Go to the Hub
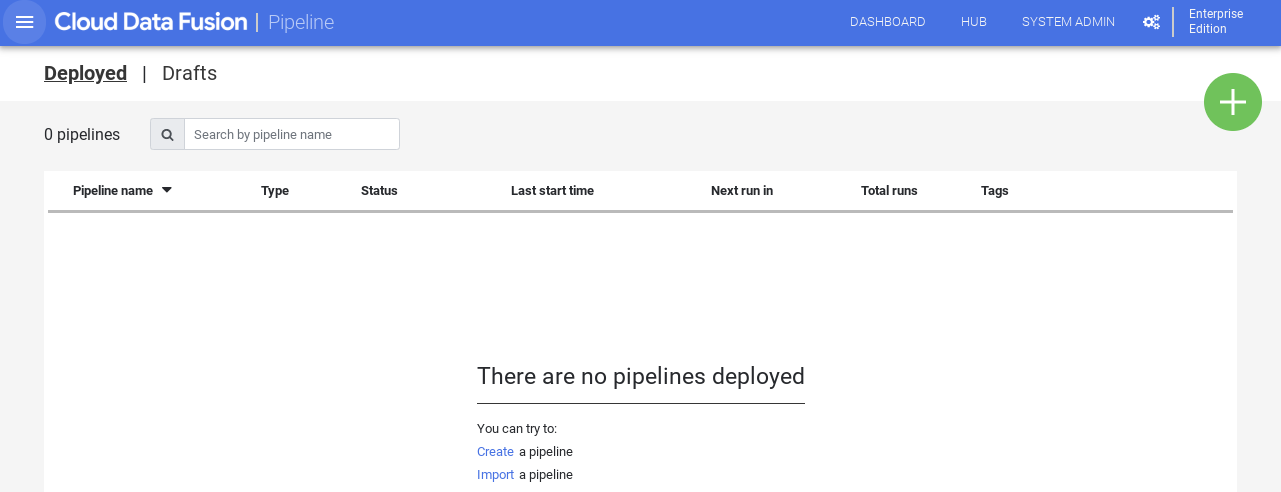Viewport: 1281px width, 492px height. pos(973,22)
